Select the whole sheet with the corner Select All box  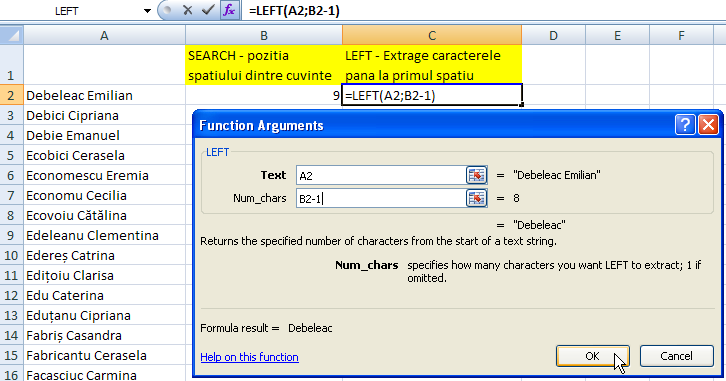click(x=12, y=35)
